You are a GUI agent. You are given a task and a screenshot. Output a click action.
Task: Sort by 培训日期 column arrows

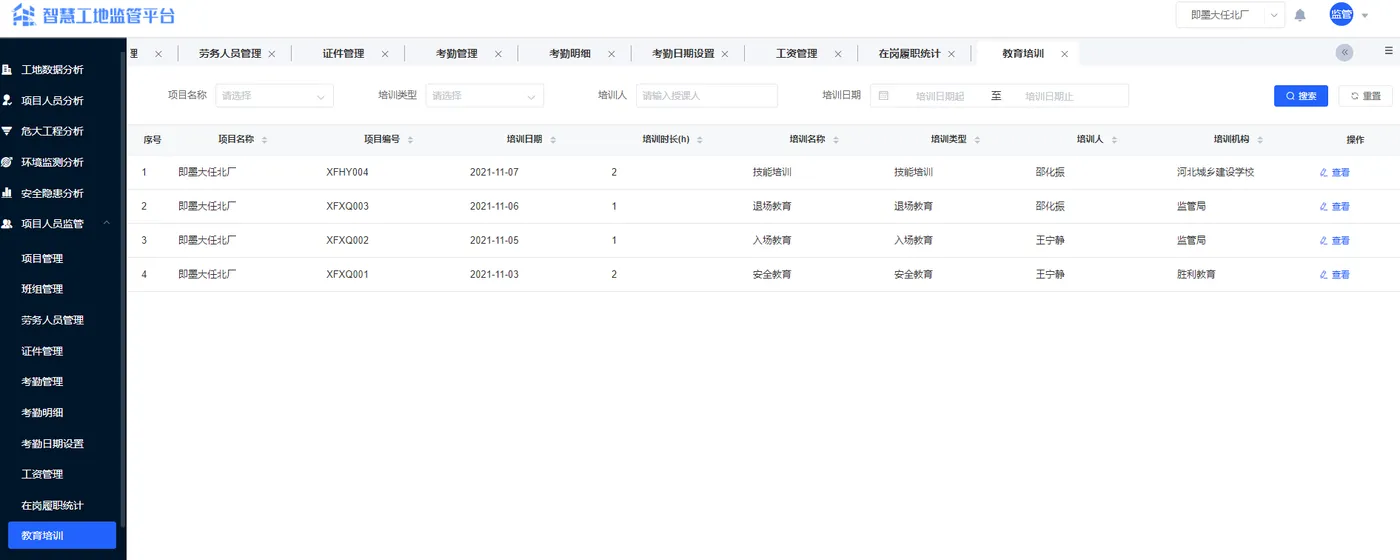click(x=553, y=140)
